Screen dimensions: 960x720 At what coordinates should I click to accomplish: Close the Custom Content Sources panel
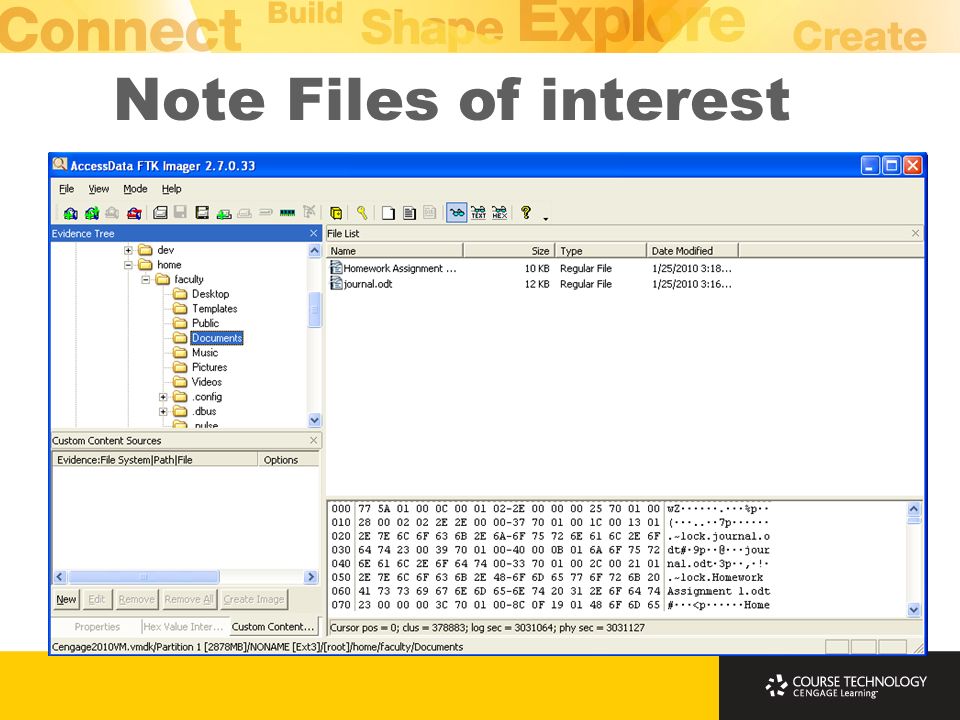313,440
